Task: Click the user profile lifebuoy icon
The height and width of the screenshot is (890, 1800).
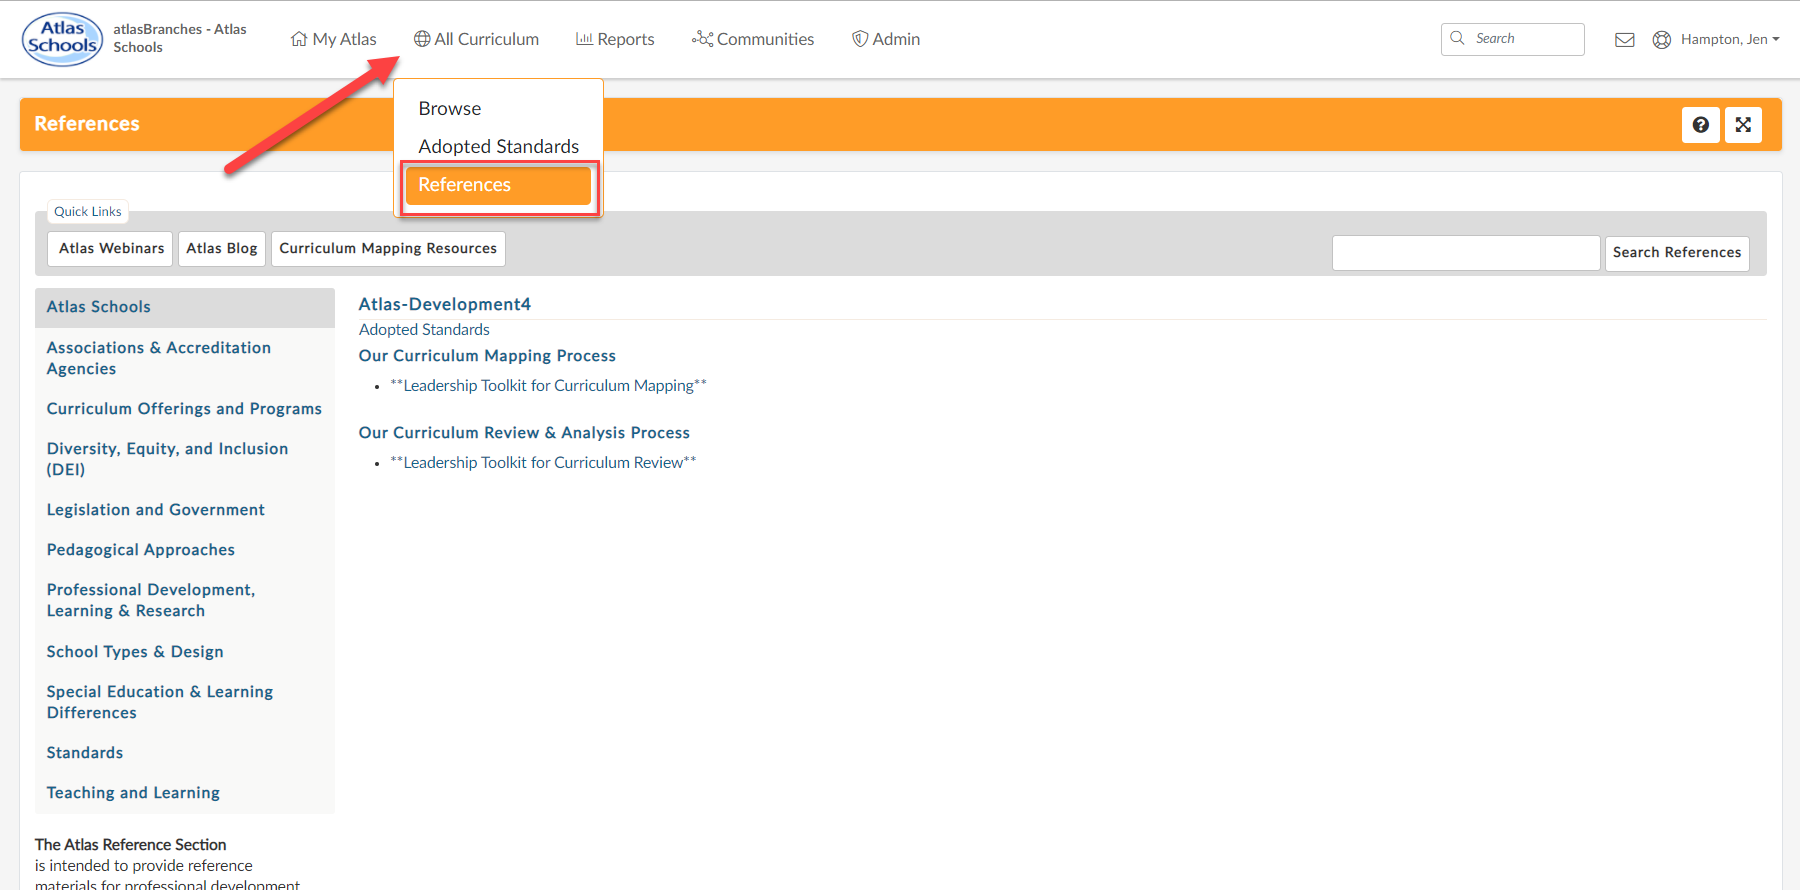Action: click(1662, 40)
